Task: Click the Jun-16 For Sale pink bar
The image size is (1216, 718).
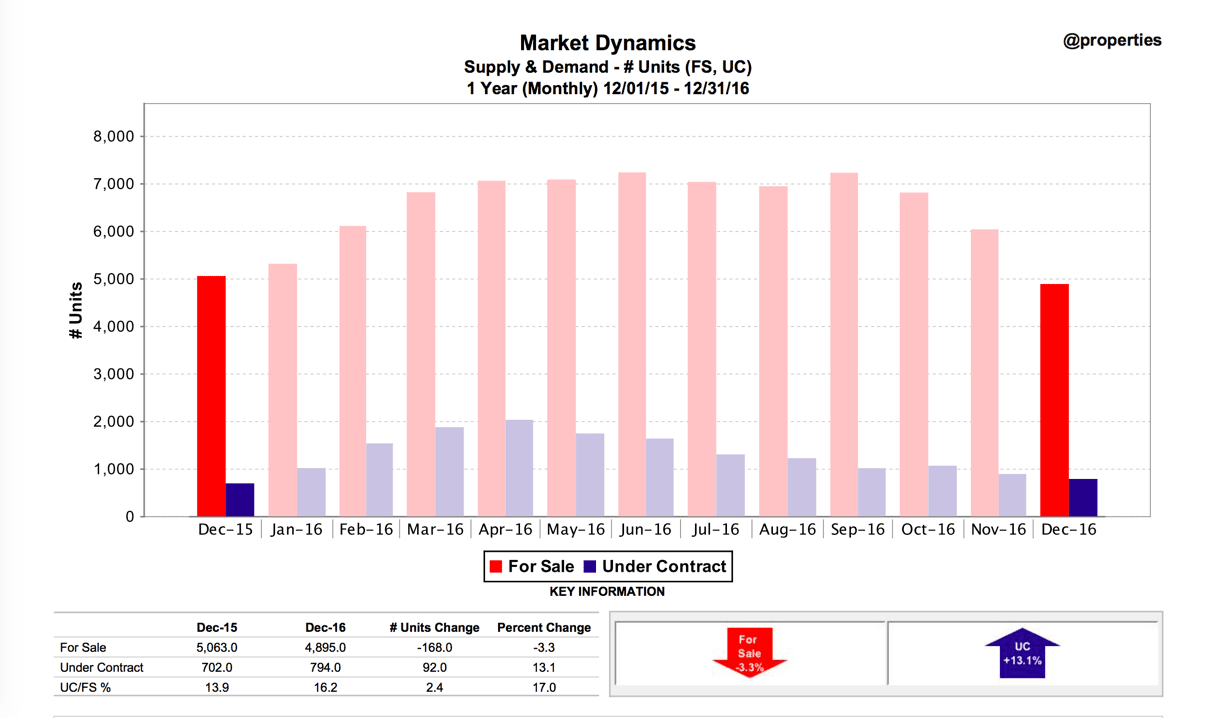Action: [x=632, y=344]
